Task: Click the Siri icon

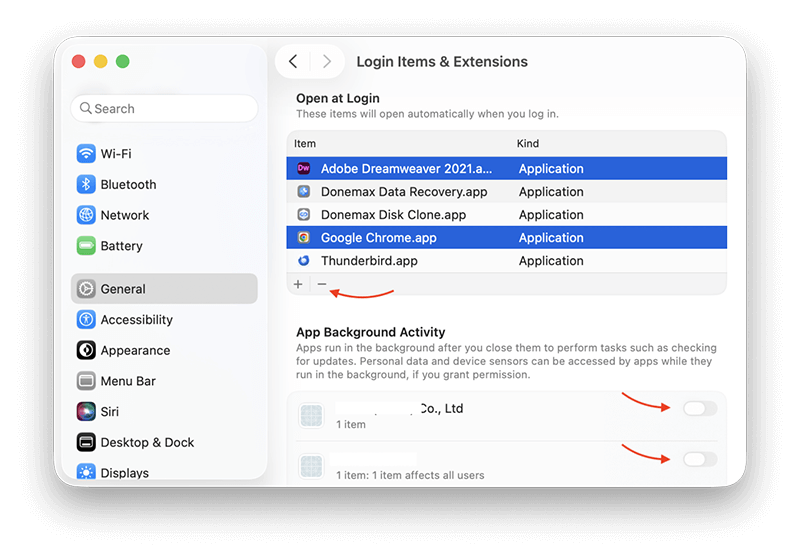Action: click(86, 411)
